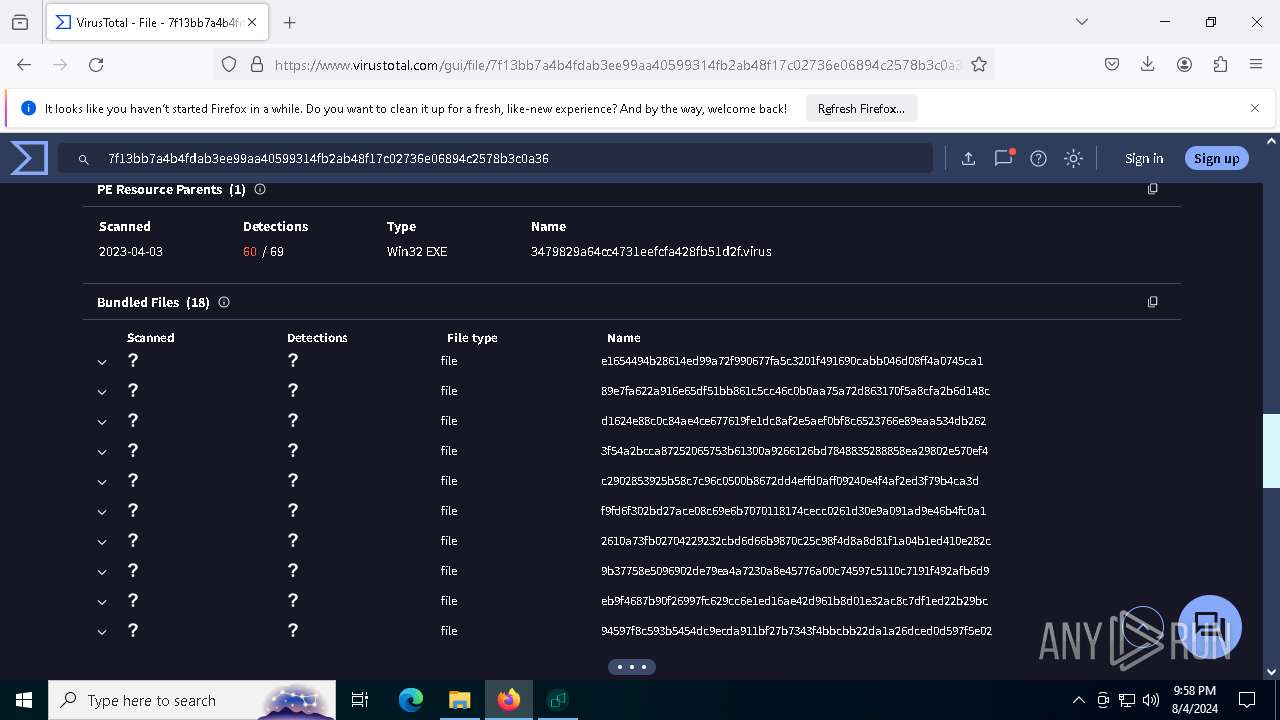Open Windows notification center icon
The height and width of the screenshot is (720, 1280).
(1247, 700)
